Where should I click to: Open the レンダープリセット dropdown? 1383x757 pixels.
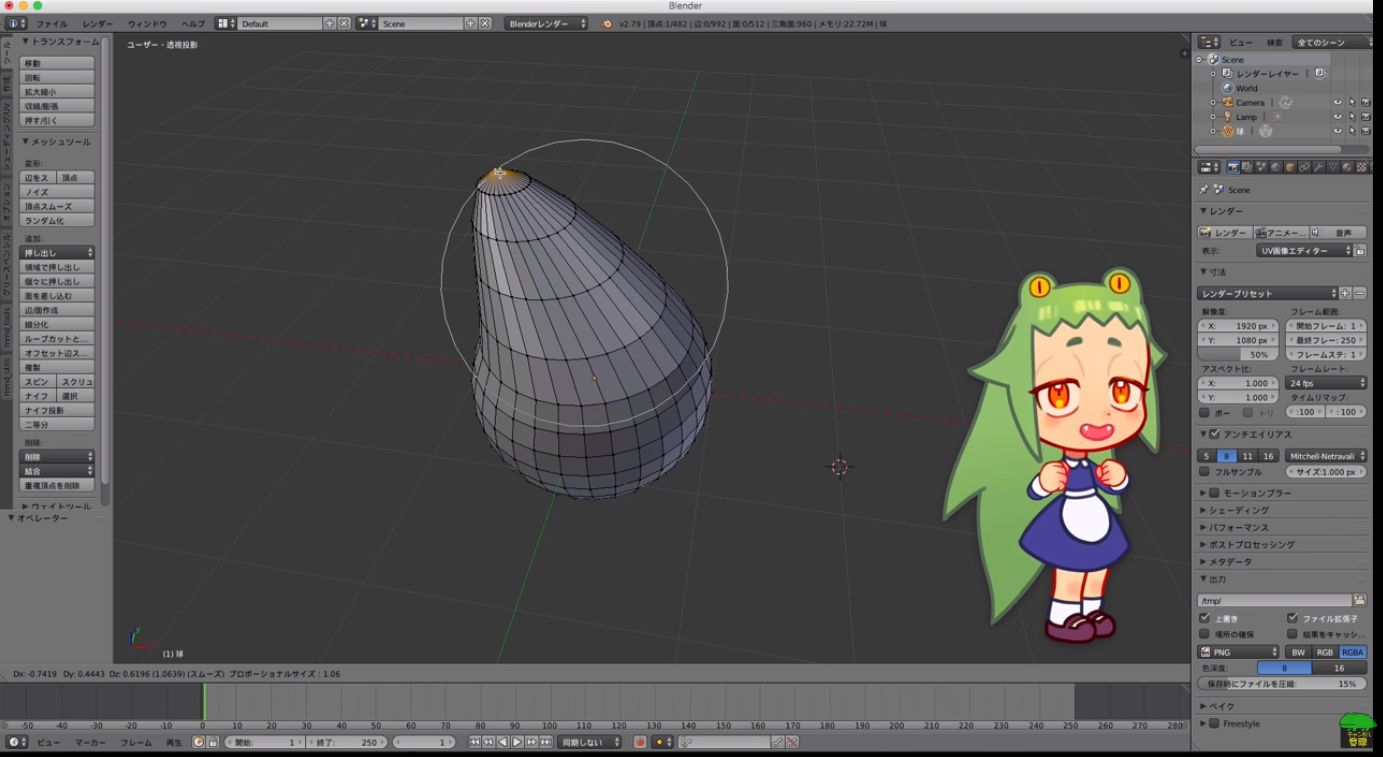click(1267, 293)
